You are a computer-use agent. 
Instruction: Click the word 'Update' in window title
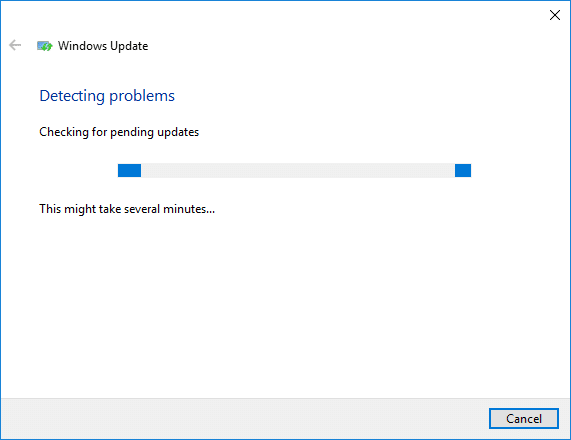[129, 46]
